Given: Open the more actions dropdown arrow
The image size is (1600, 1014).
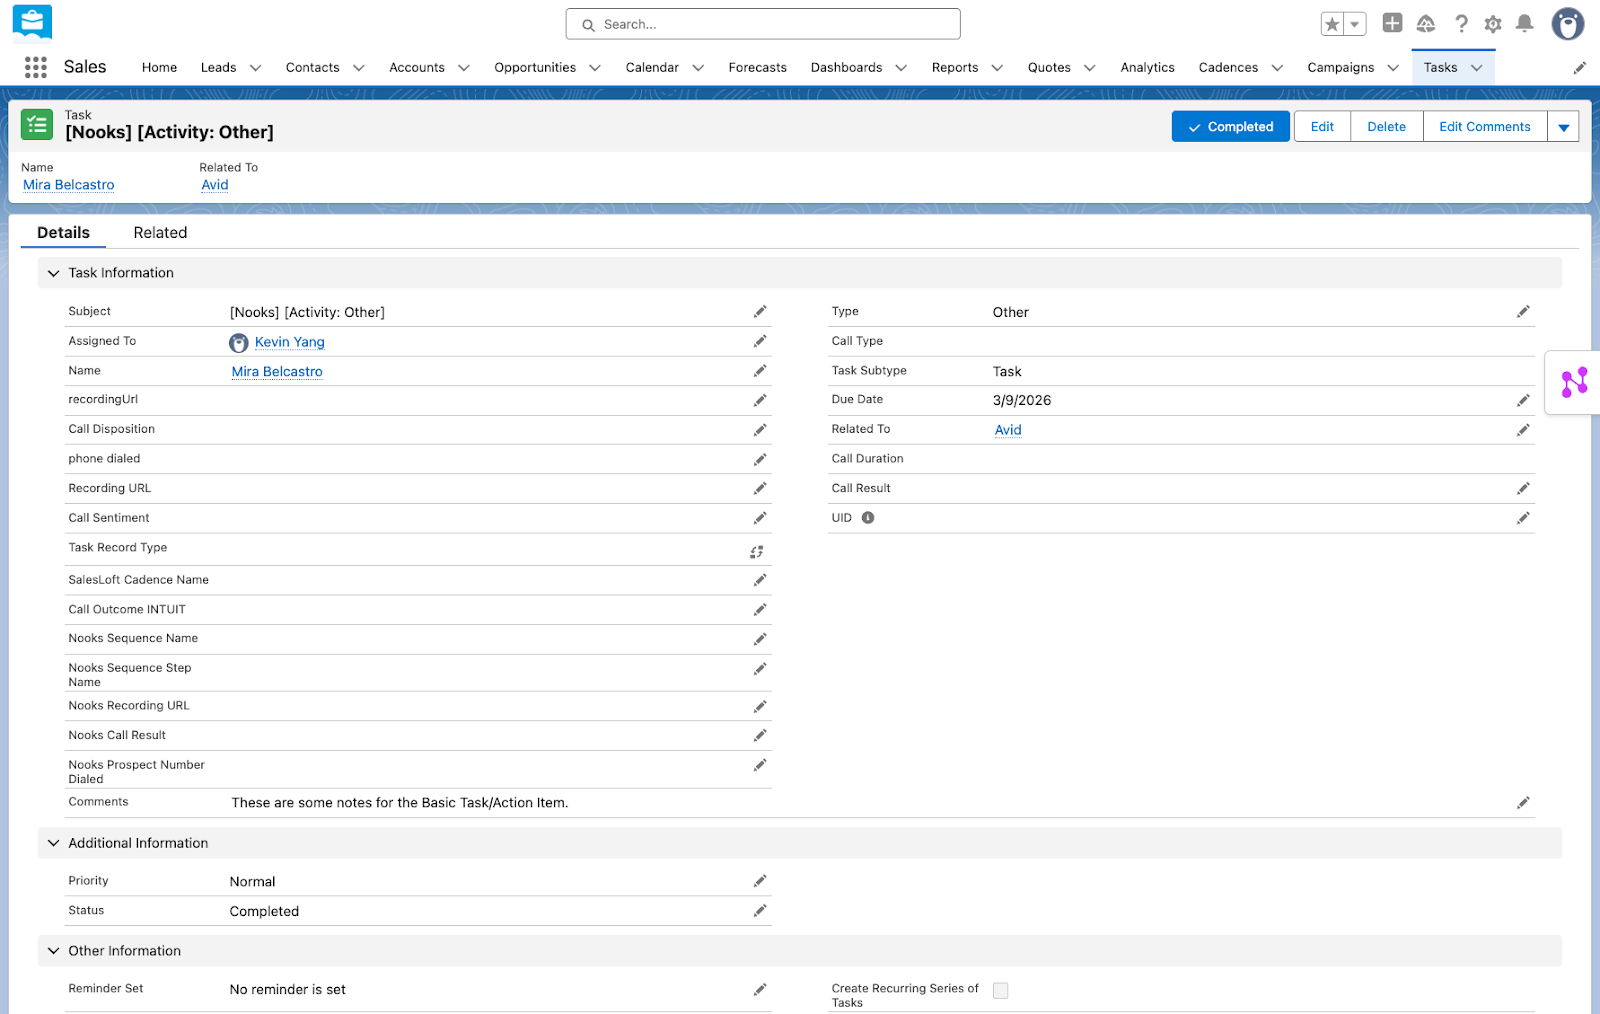Looking at the screenshot, I should 1563,127.
